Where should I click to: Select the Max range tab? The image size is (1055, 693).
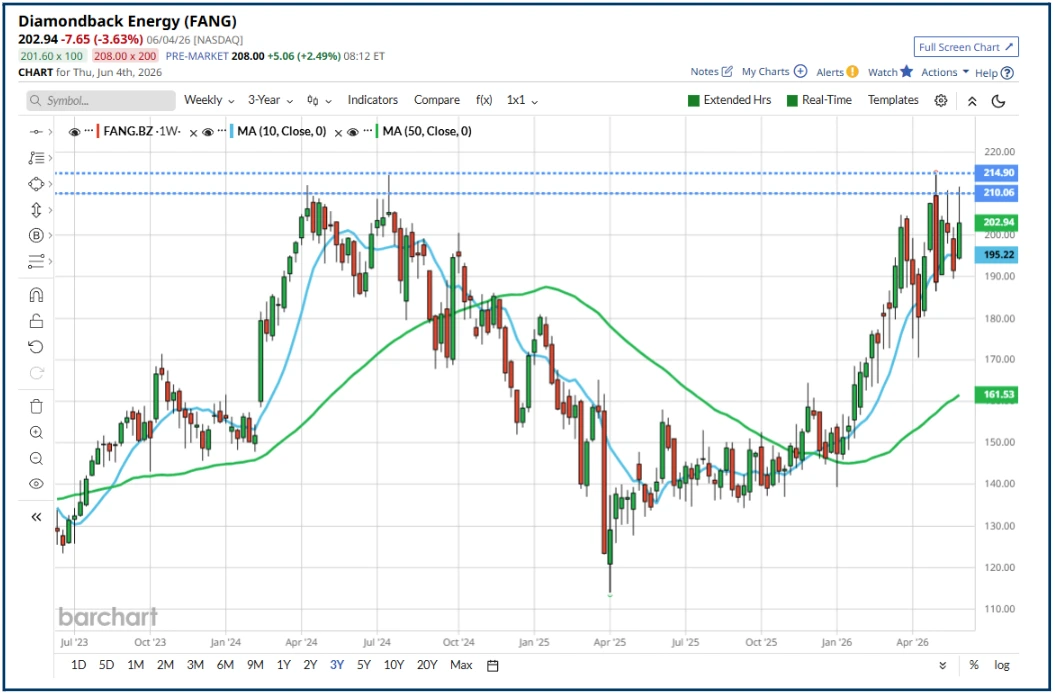461,665
